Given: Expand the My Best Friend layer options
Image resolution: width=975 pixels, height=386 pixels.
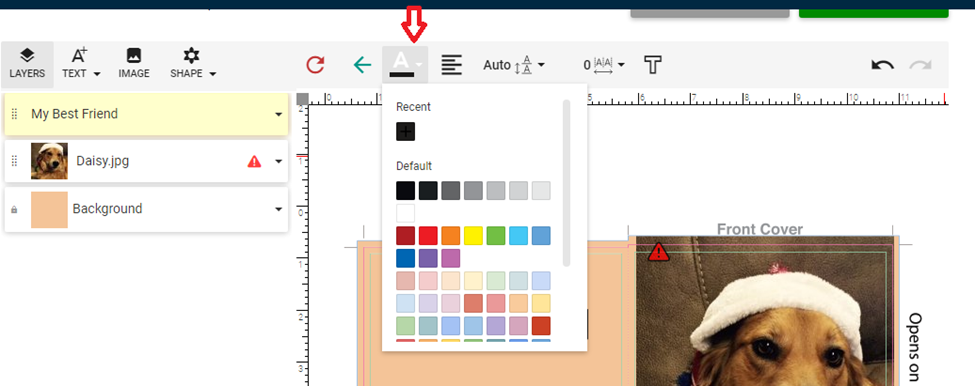Looking at the screenshot, I should (x=279, y=114).
